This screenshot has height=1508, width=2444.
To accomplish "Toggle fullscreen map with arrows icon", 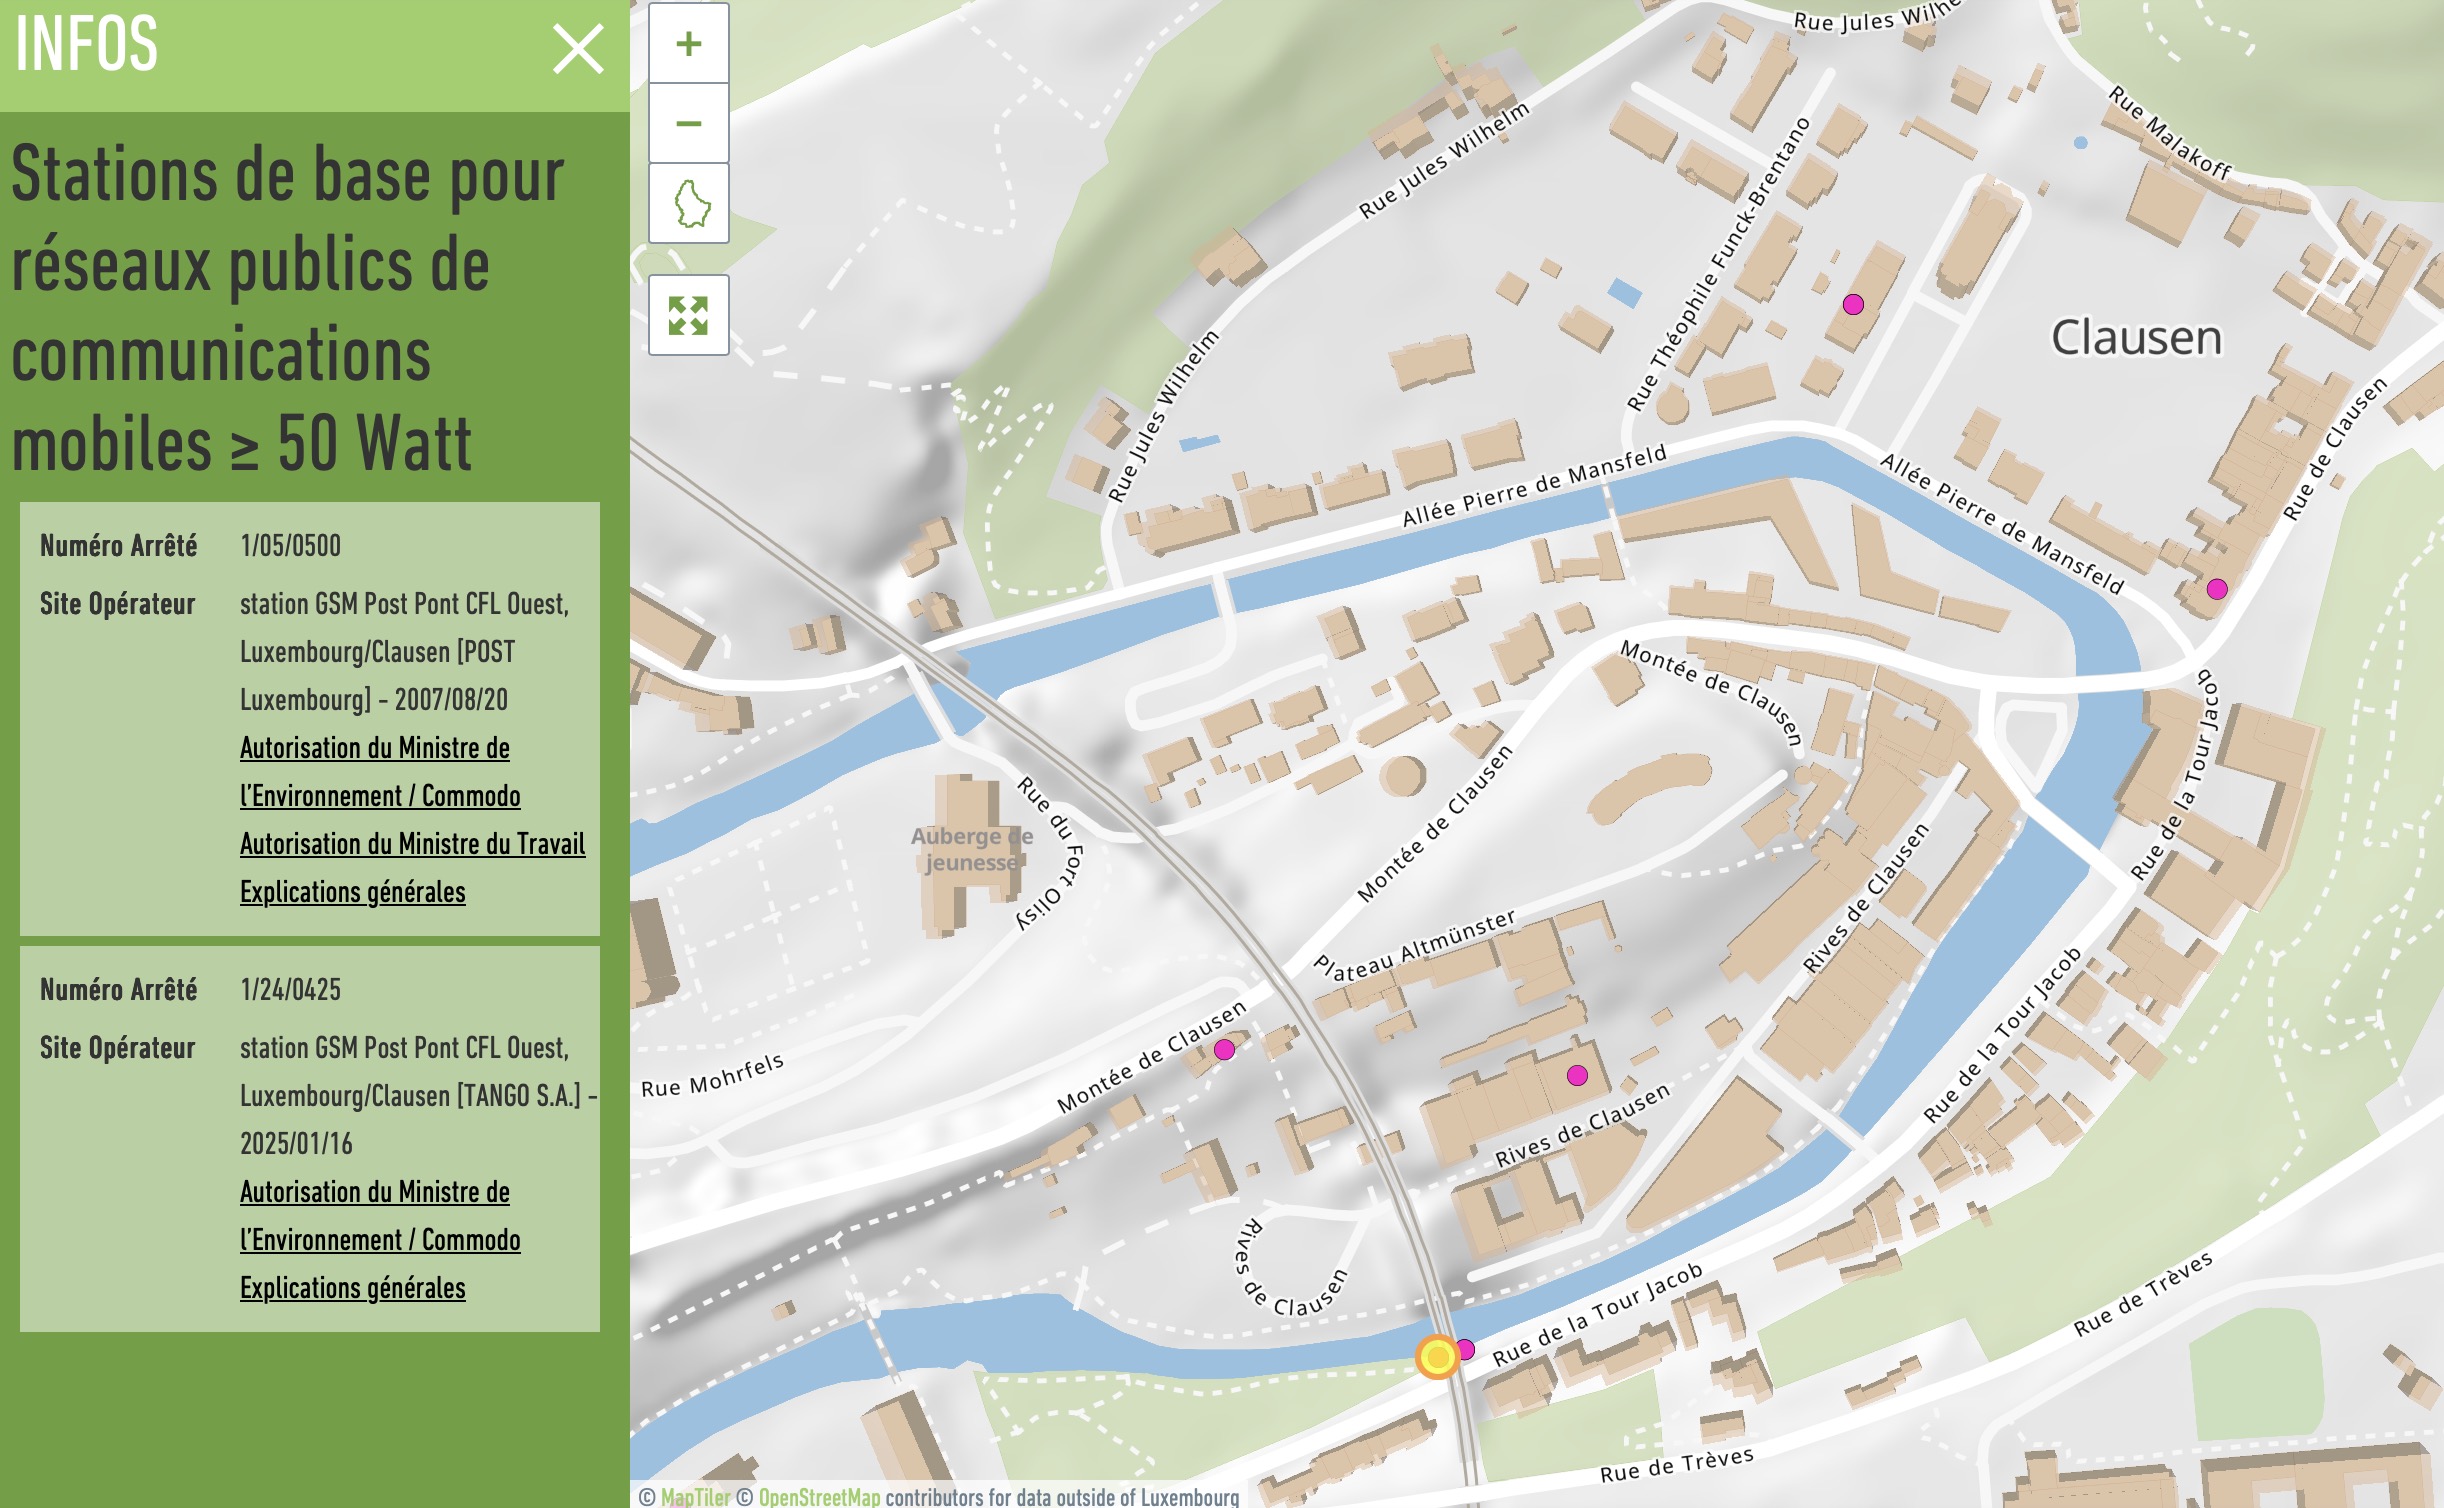I will pos(688,316).
